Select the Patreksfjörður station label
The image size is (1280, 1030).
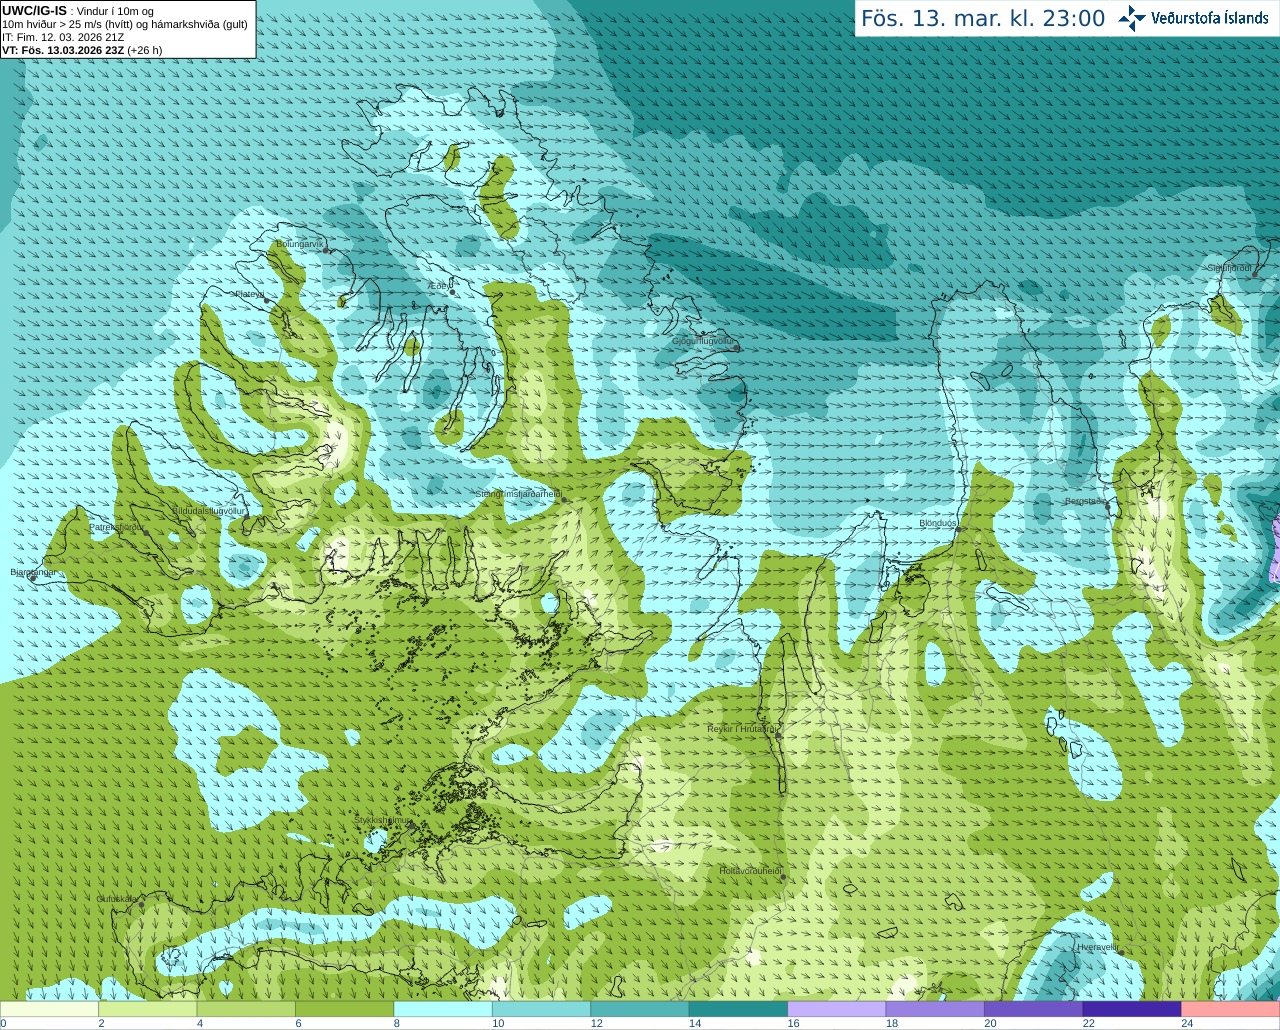click(x=116, y=526)
